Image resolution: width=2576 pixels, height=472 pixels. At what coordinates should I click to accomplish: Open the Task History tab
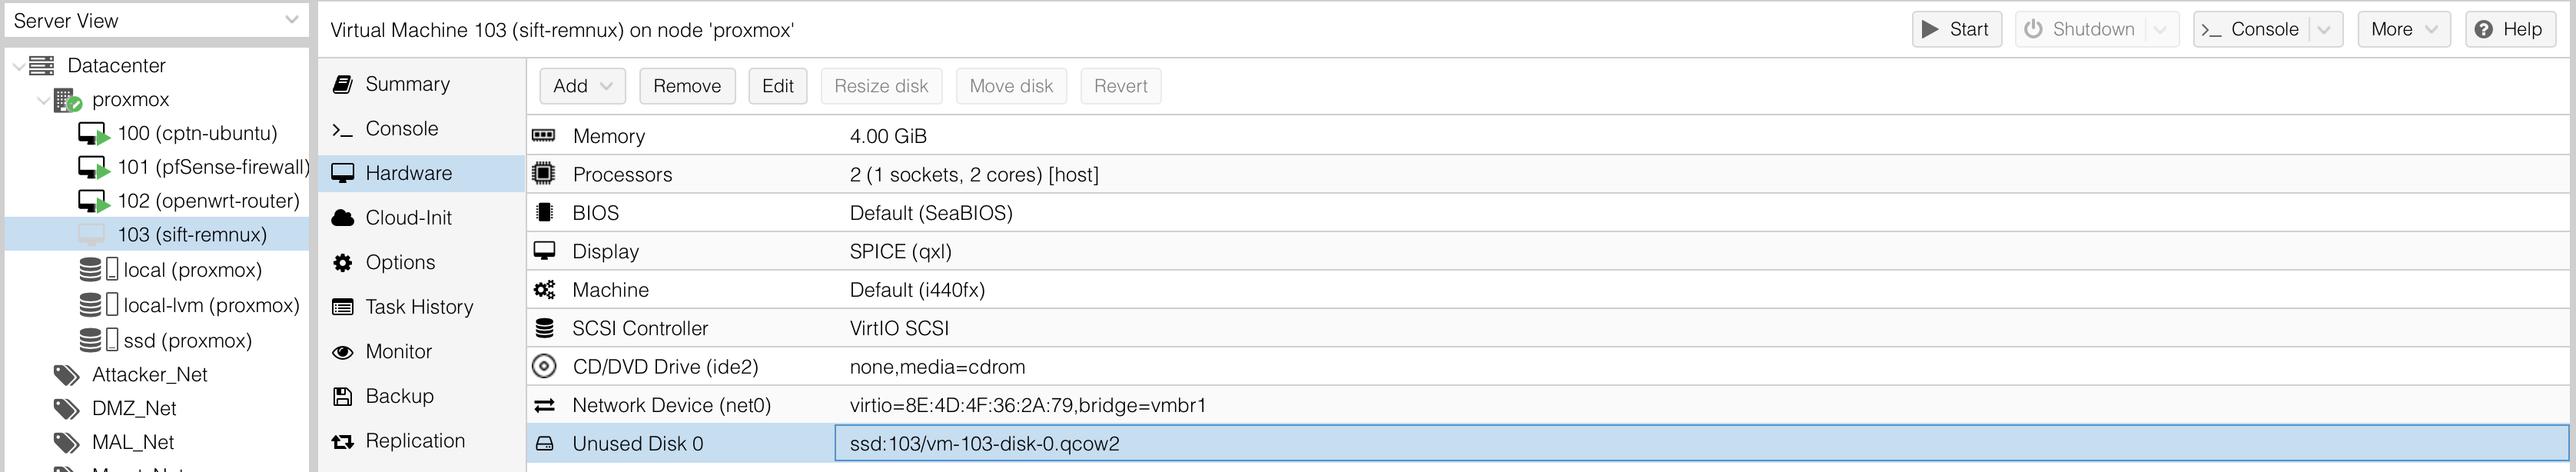tap(418, 307)
